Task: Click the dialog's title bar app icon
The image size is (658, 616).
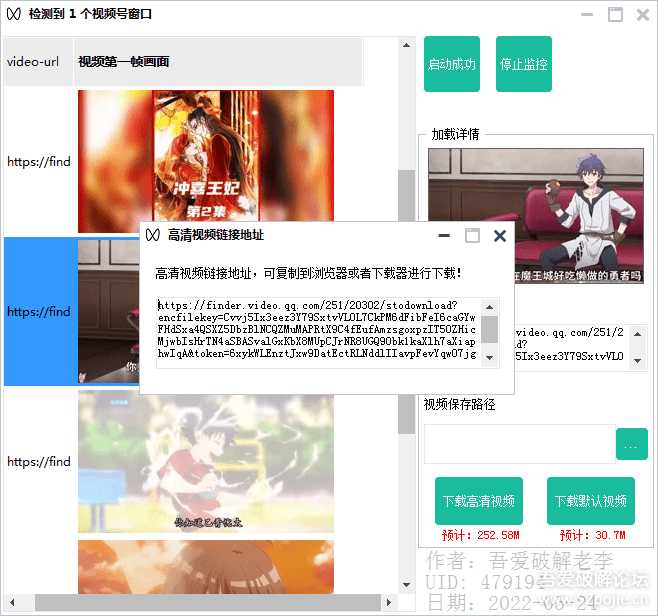Action: [x=153, y=235]
